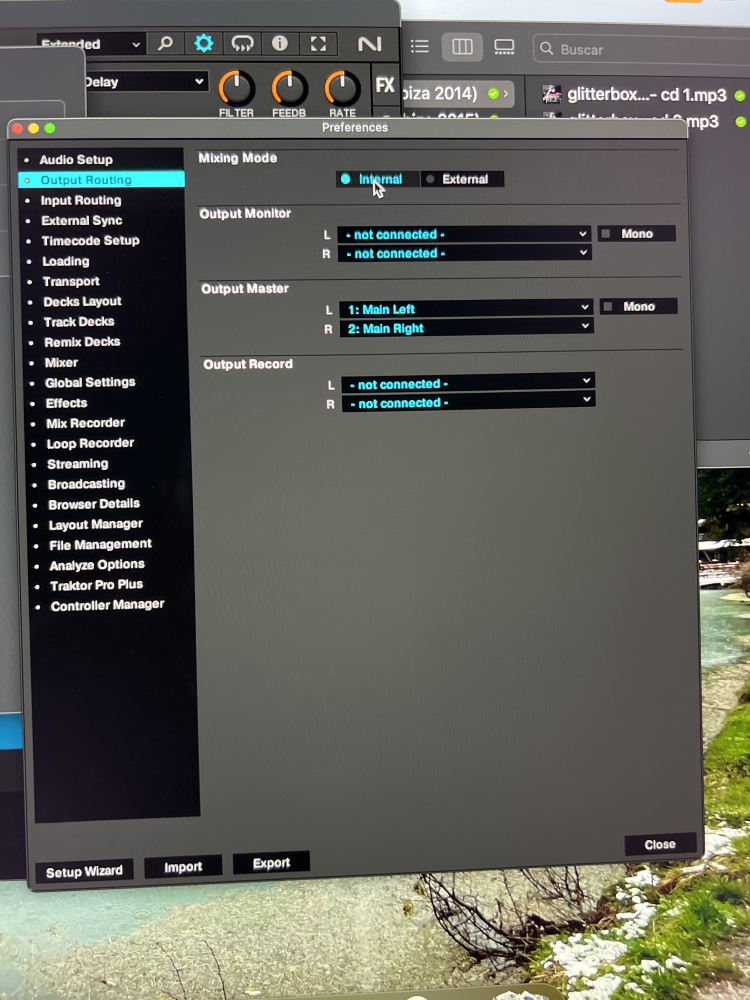Select glitterbox cd 1.mp3 file in Finder
Image resolution: width=750 pixels, height=1000 pixels.
tap(645, 94)
